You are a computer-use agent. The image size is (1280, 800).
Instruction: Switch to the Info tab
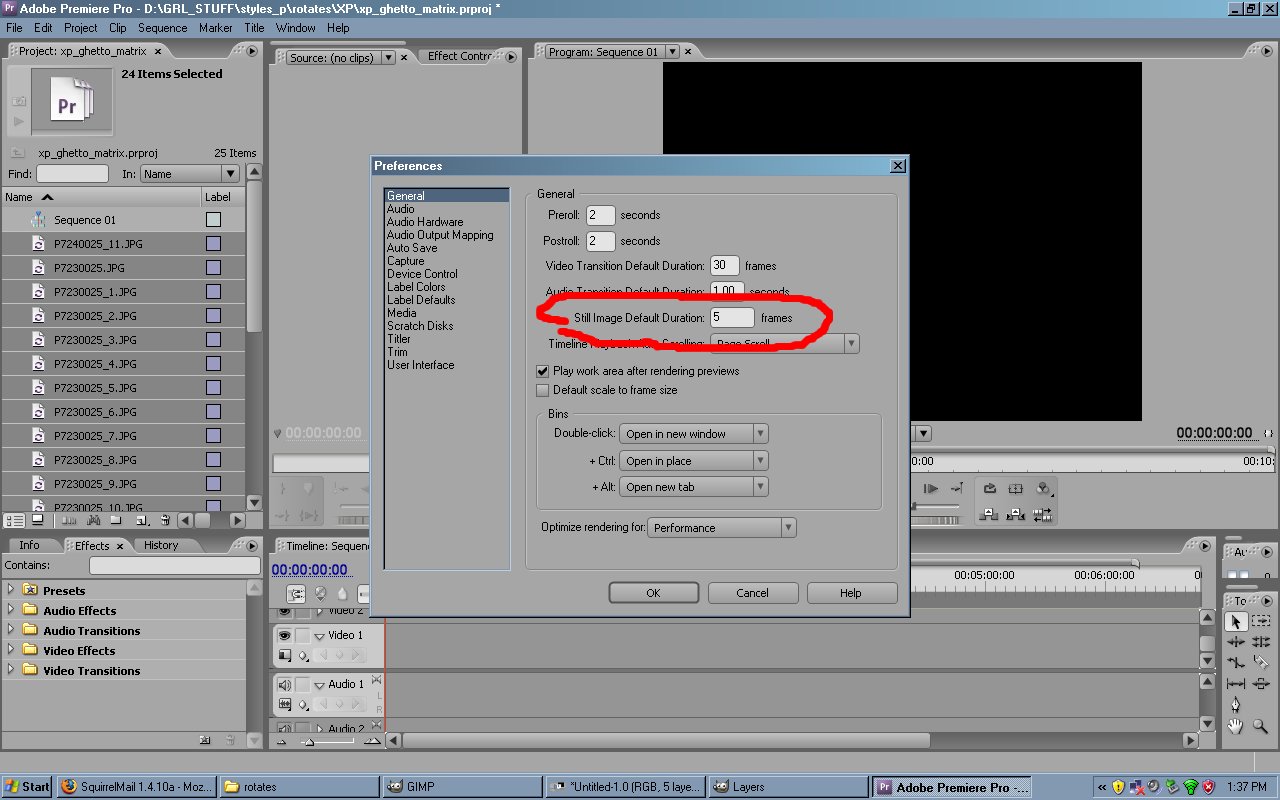(30, 545)
